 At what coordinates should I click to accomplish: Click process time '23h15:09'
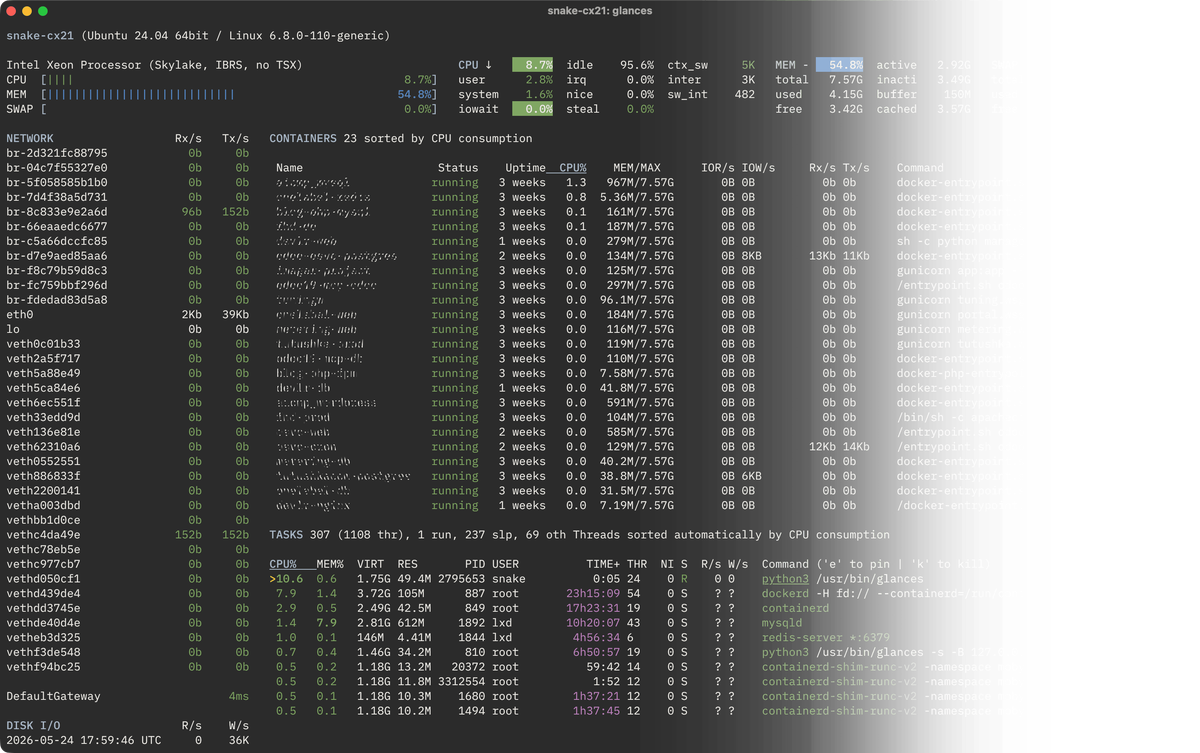[593, 594]
